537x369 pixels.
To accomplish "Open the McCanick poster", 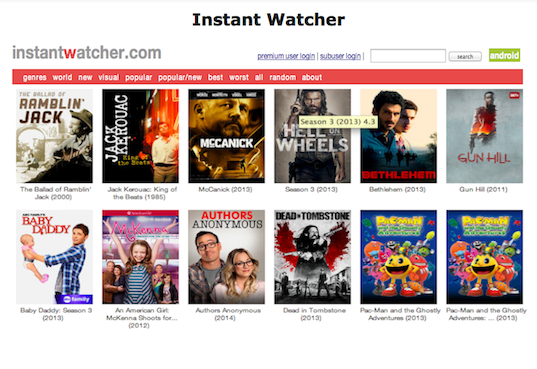I will coord(226,136).
